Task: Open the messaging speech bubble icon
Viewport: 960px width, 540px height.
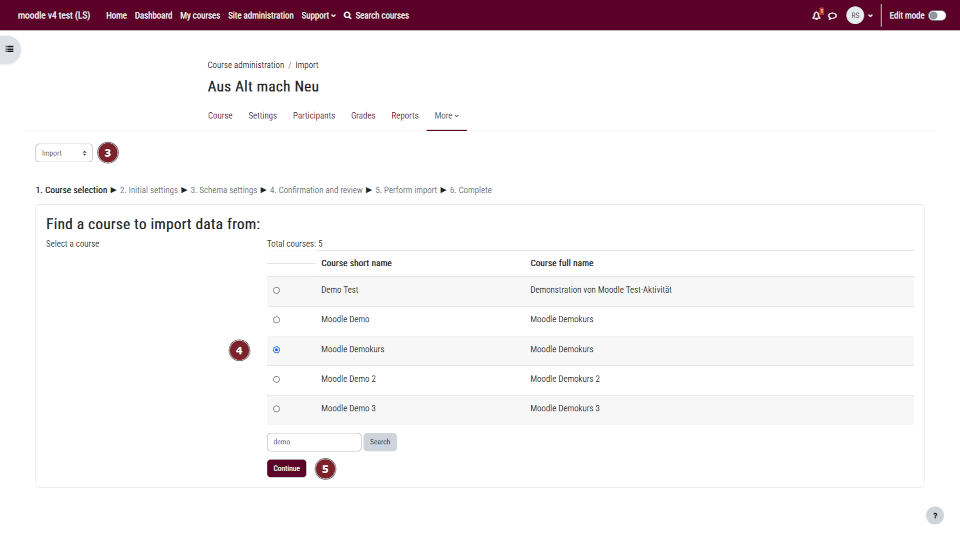Action: click(x=833, y=16)
